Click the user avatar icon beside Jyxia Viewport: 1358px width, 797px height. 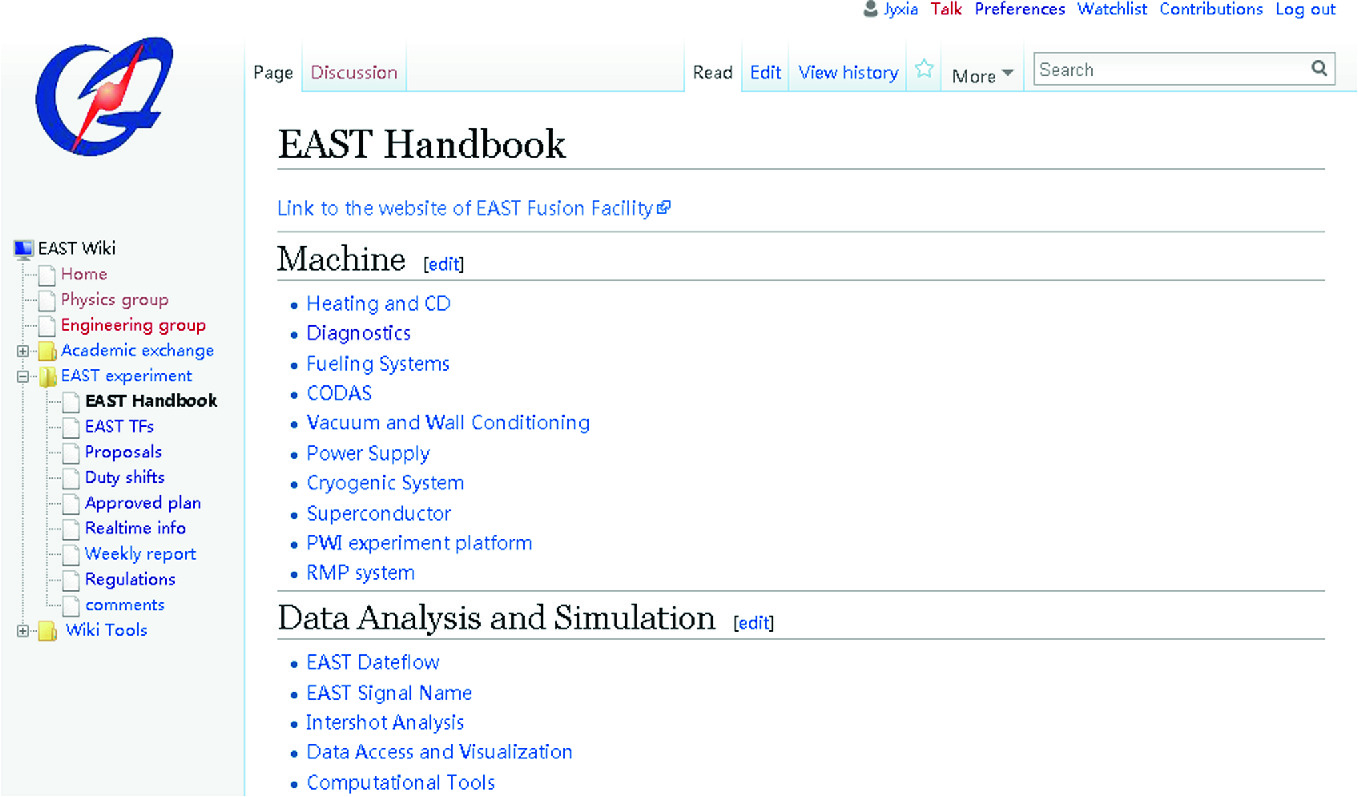tap(870, 10)
